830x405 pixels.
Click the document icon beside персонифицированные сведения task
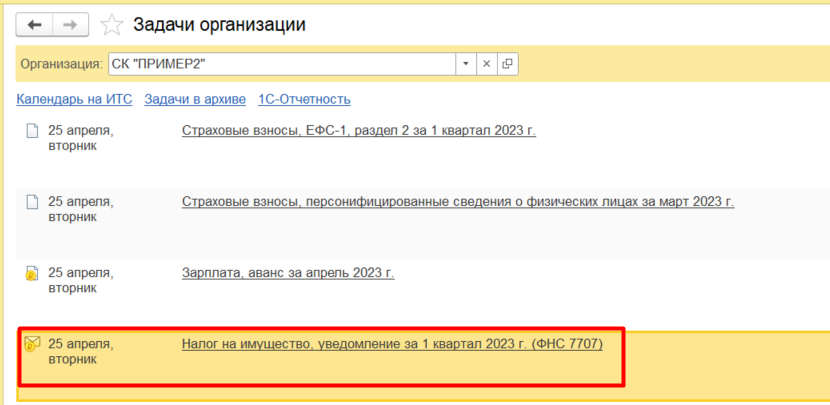(x=32, y=201)
